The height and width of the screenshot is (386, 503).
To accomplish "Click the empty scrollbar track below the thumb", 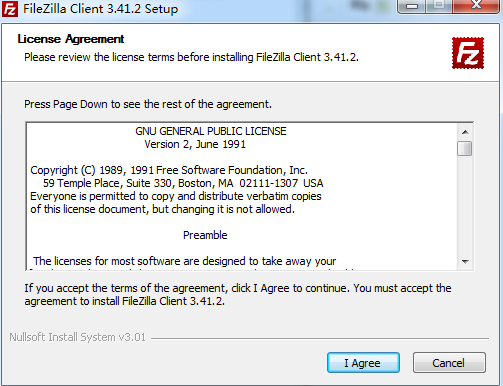I will tap(465, 205).
